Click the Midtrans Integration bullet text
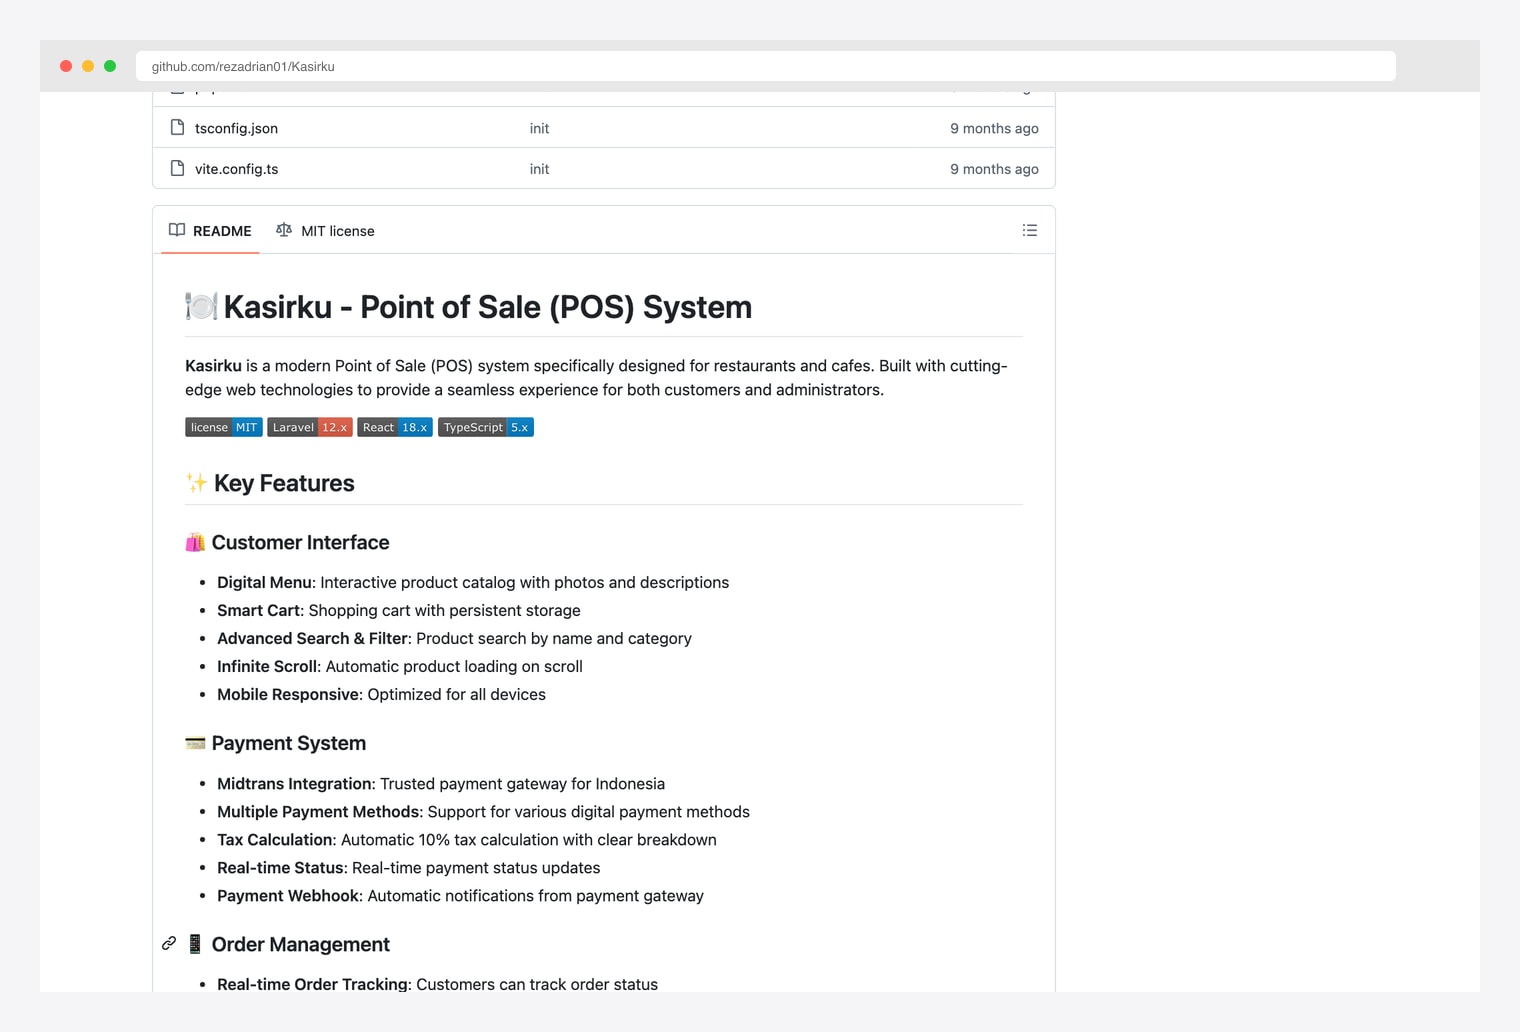Screen dimensions: 1520x1032 pyautogui.click(x=441, y=784)
